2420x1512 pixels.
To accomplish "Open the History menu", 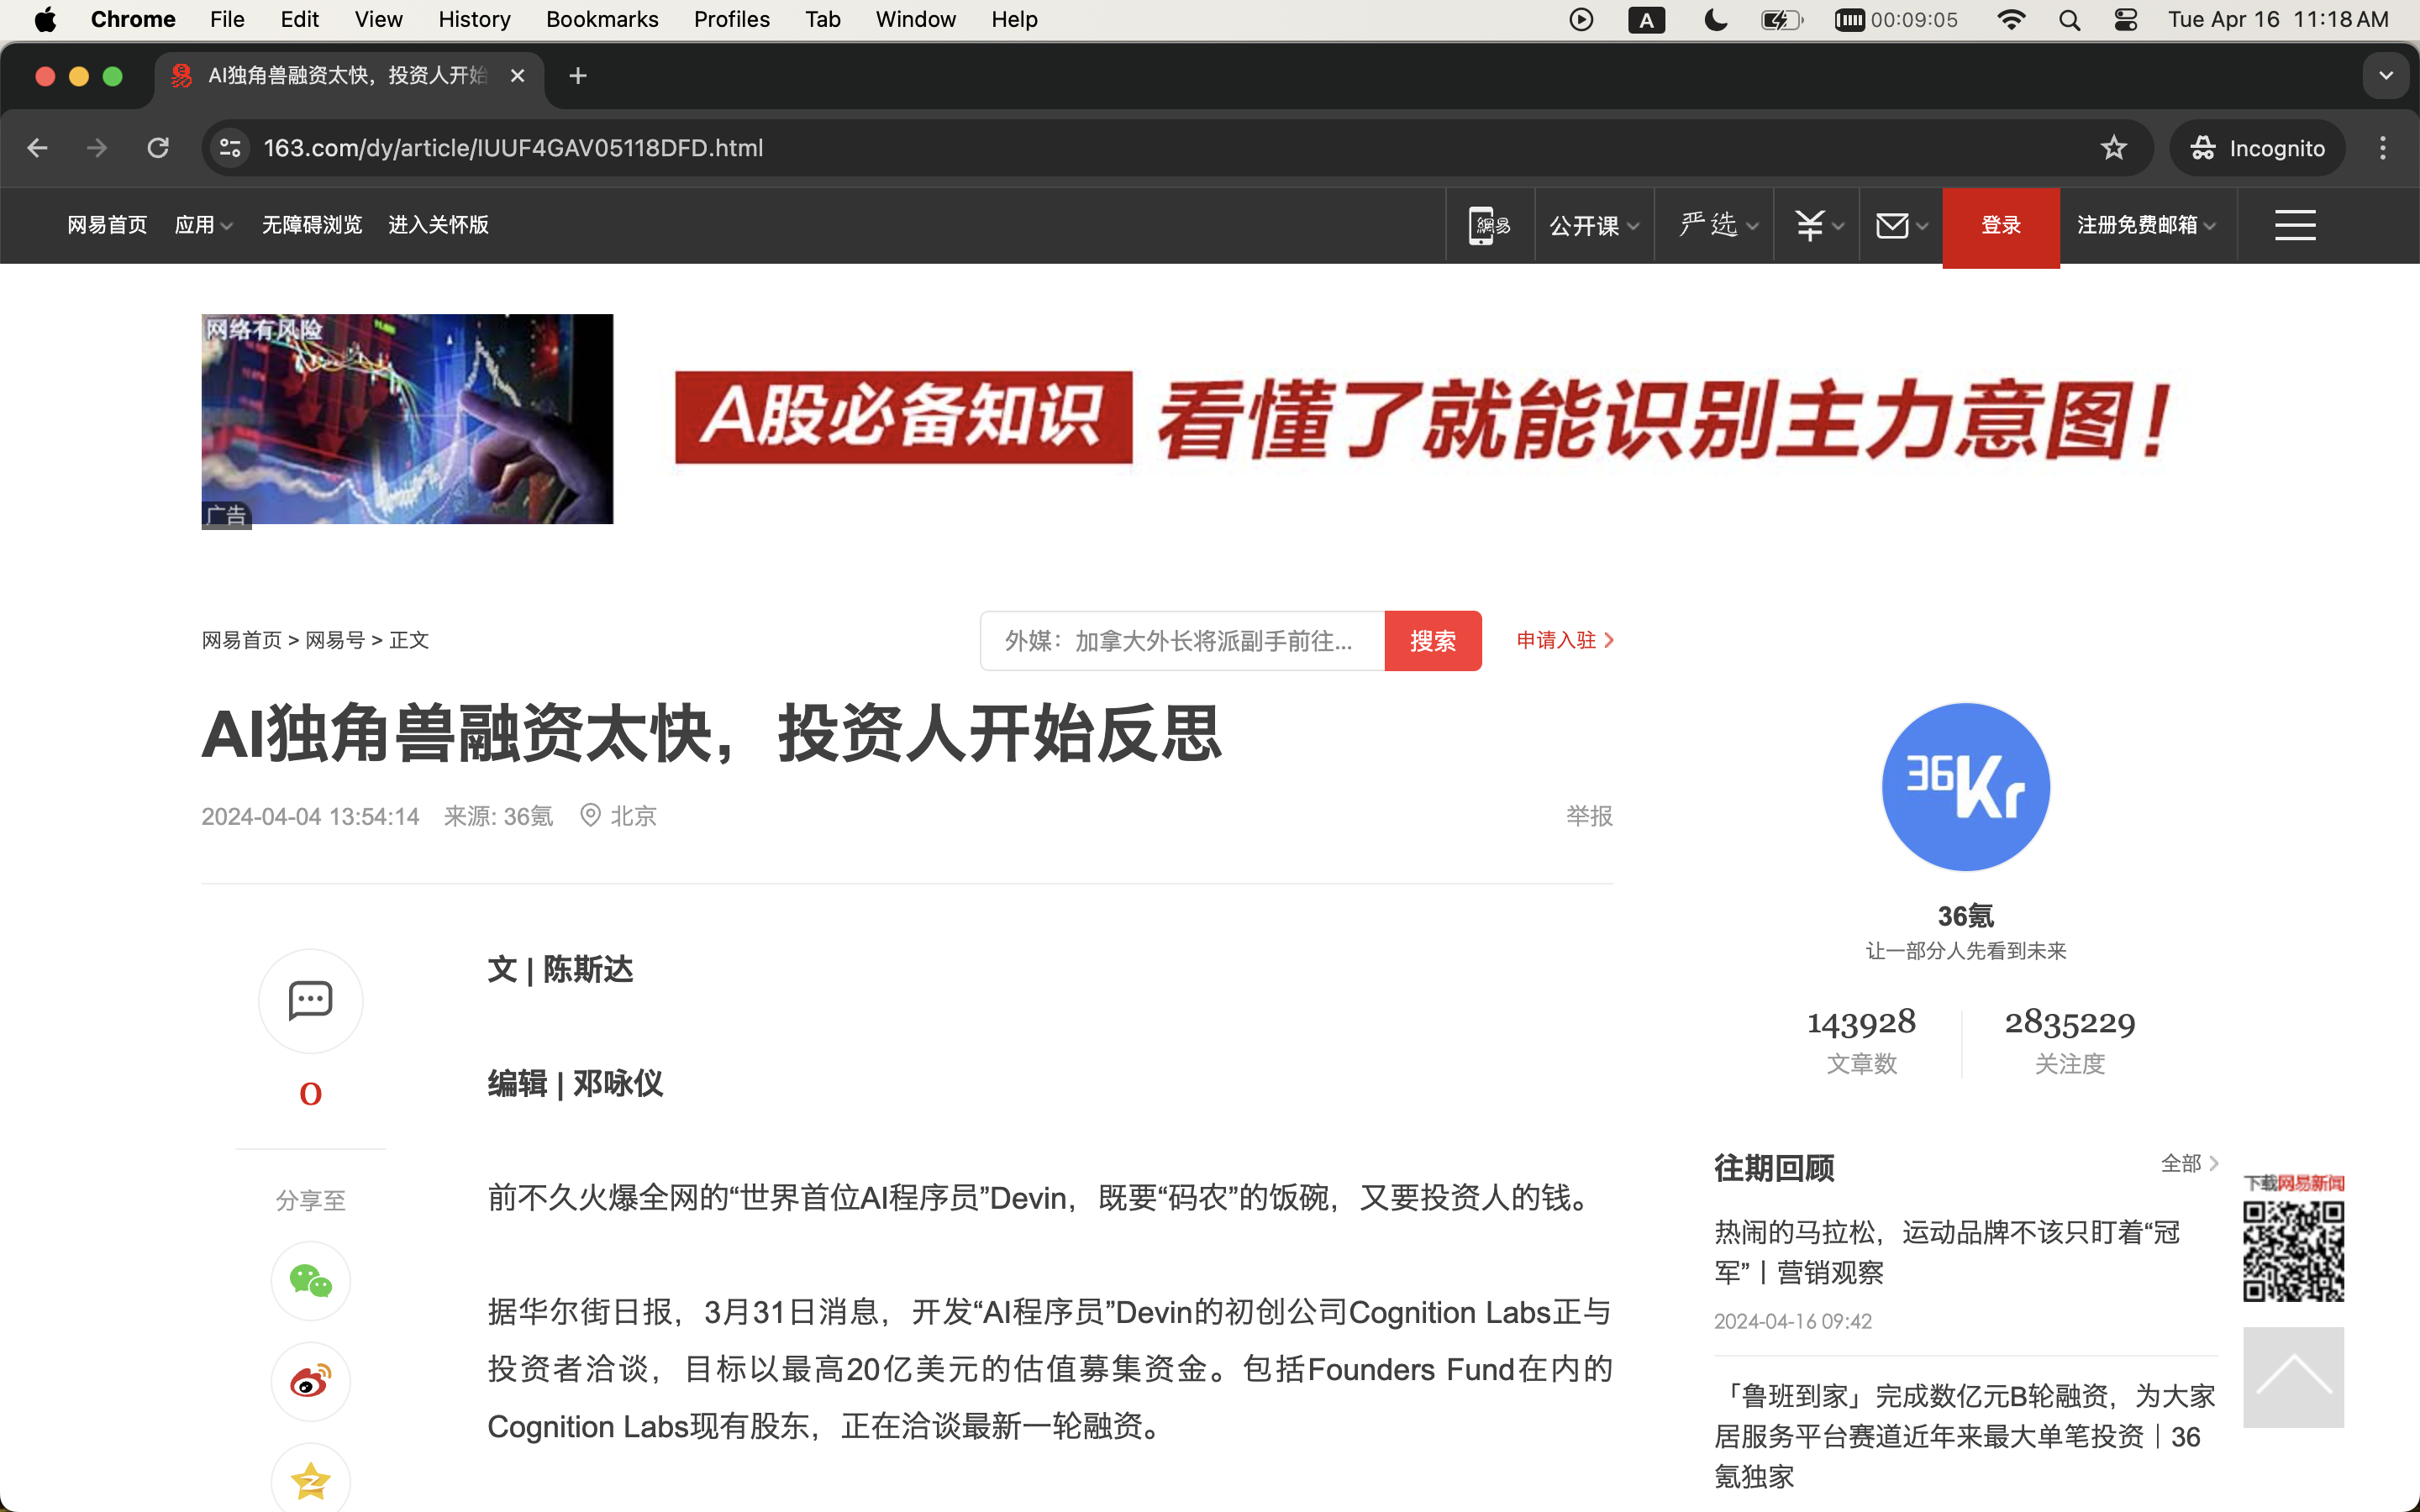I will tap(474, 19).
